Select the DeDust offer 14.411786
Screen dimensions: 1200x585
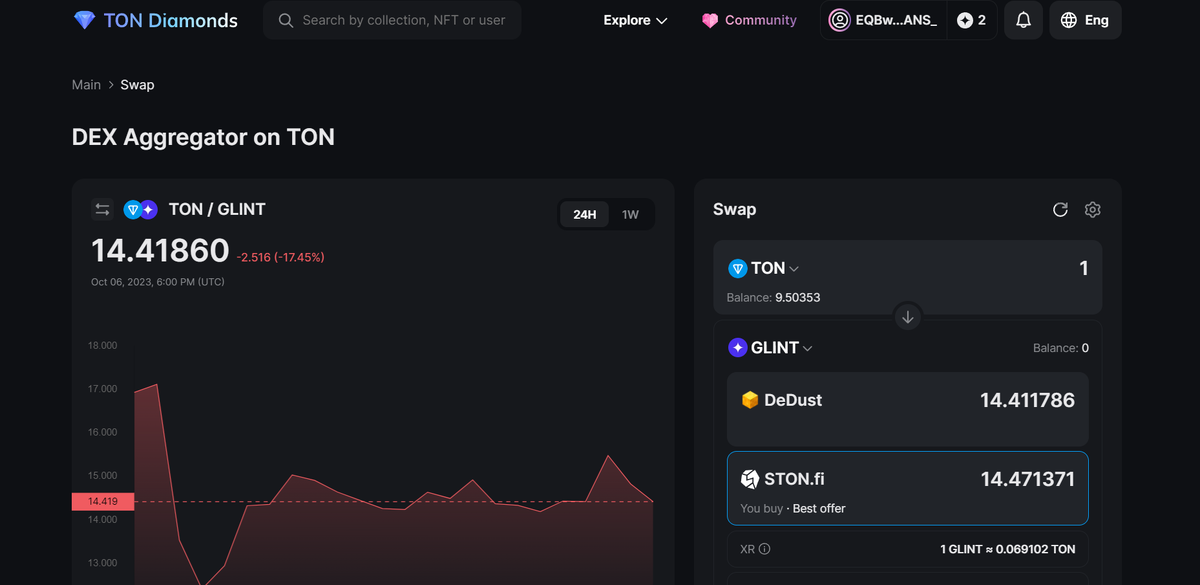908,409
